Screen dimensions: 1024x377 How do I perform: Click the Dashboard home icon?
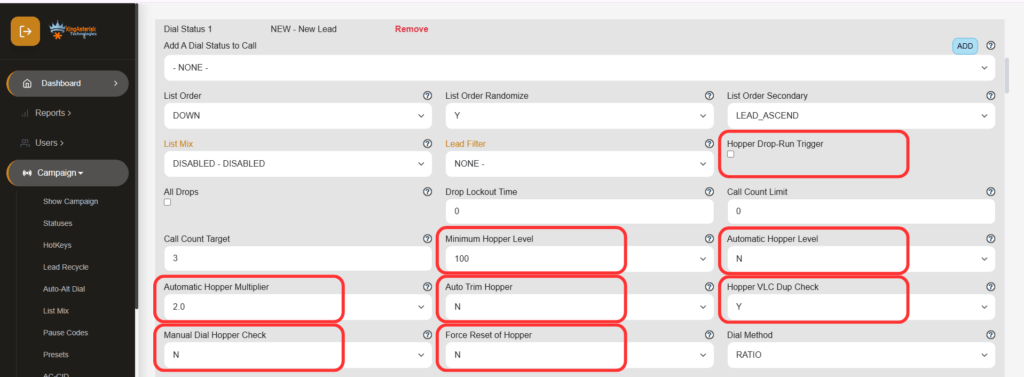[27, 84]
